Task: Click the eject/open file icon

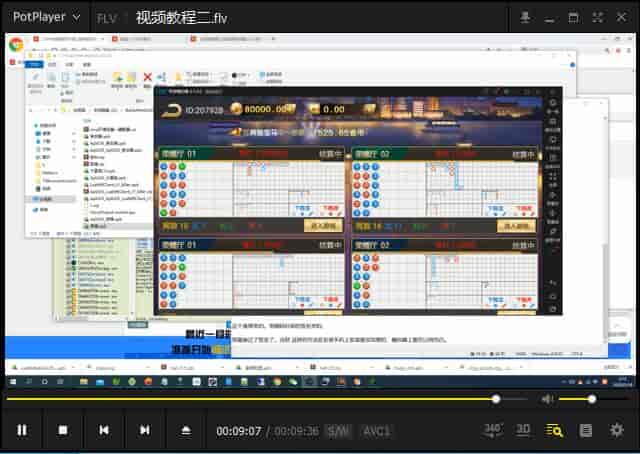Action: click(185, 430)
